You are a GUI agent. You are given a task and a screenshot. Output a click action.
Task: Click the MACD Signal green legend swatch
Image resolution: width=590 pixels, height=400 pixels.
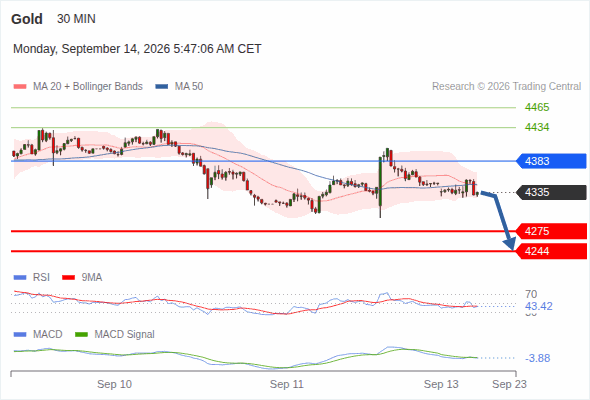(81, 335)
